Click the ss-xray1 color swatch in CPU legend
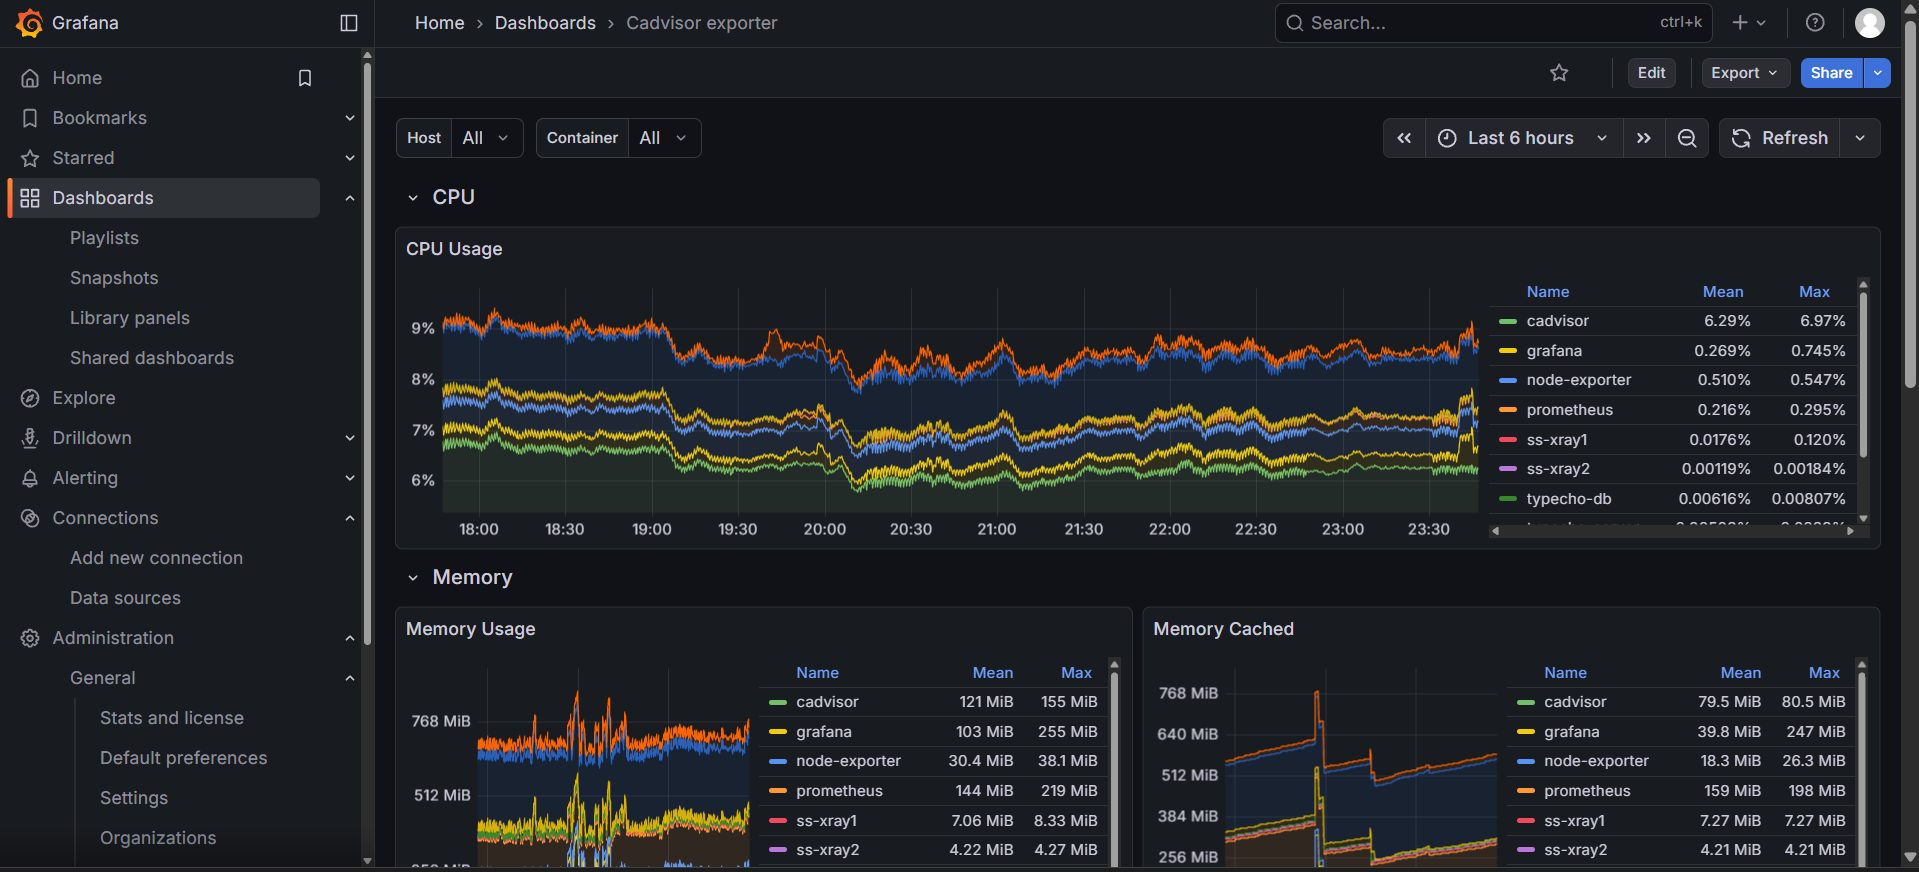 point(1508,440)
